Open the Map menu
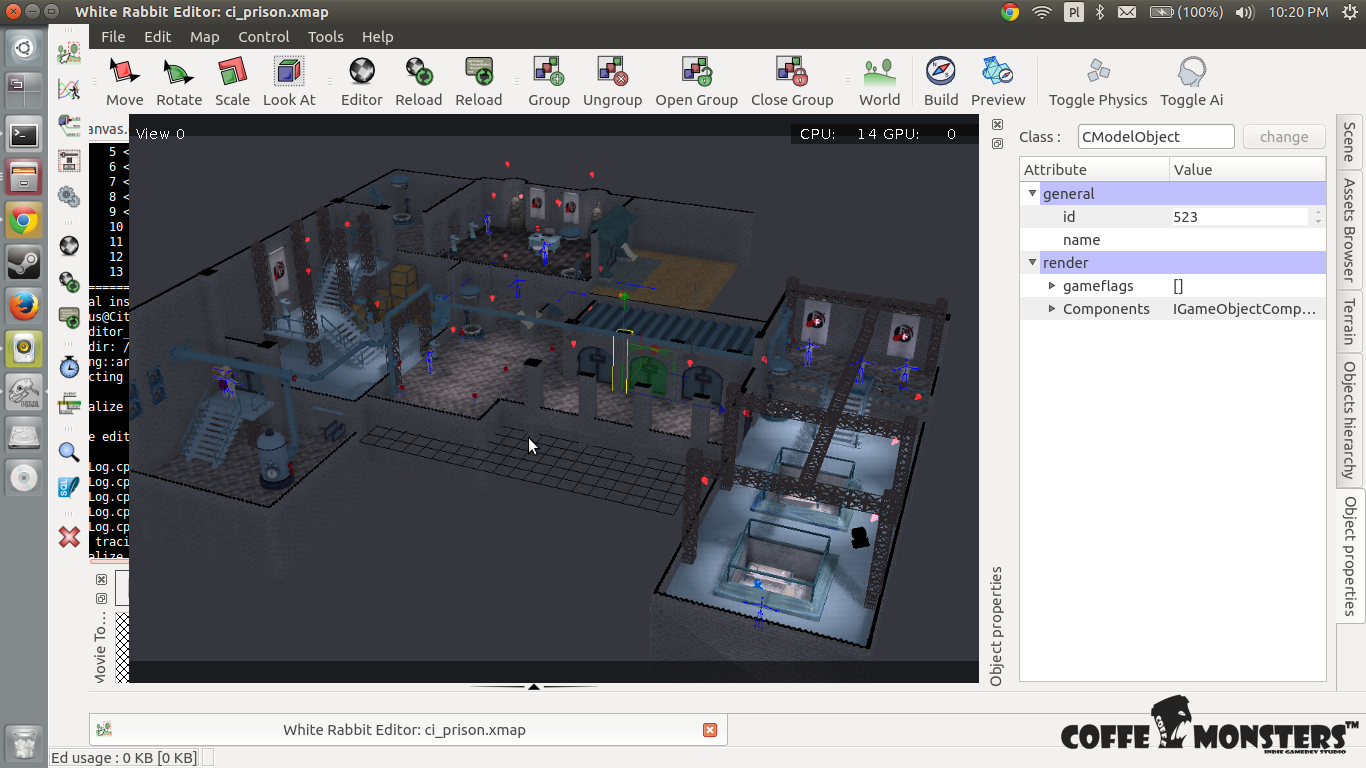The width and height of the screenshot is (1366, 768). tap(205, 36)
